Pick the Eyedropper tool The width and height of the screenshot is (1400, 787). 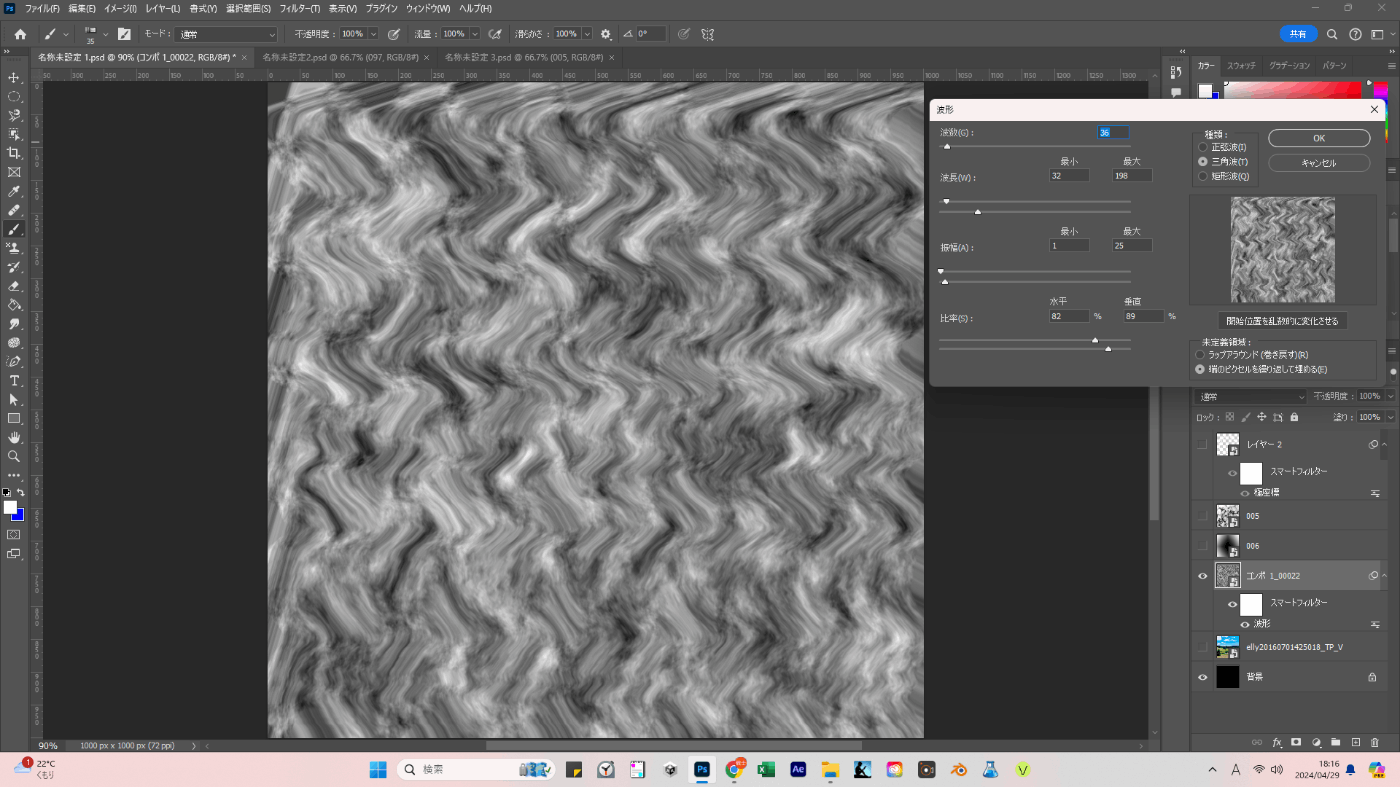pos(14,191)
